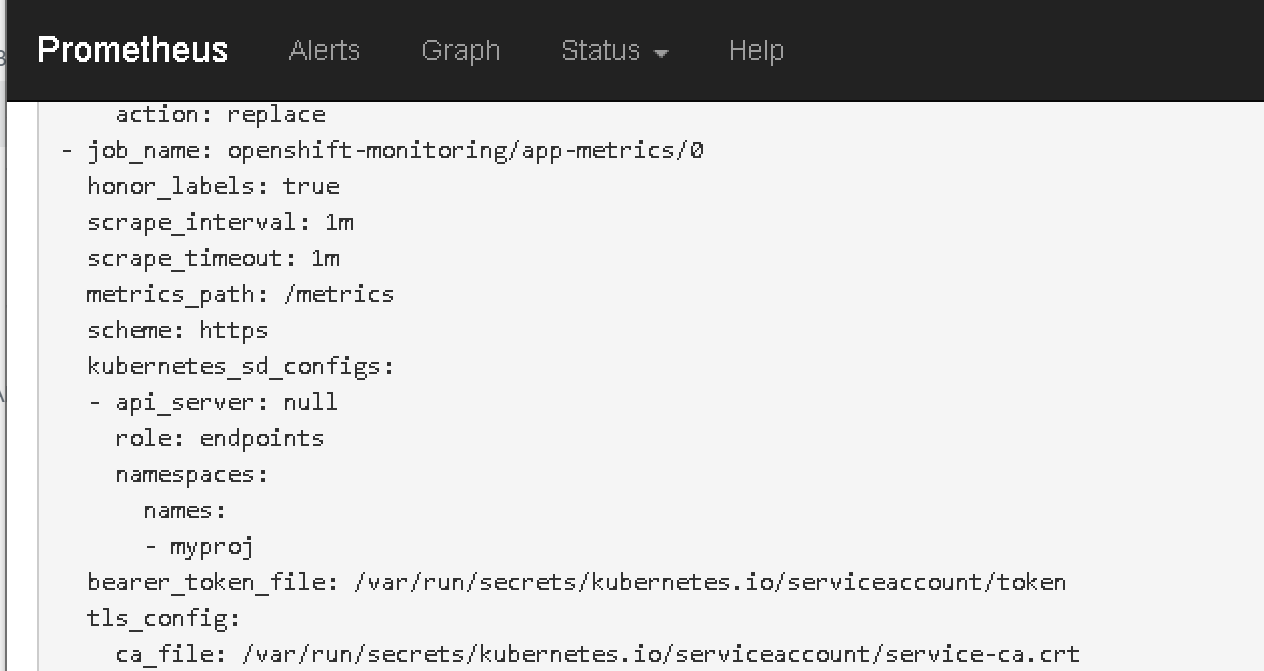1264x671 pixels.
Task: Click the metrics_path: /metrics line
Action: (x=240, y=294)
